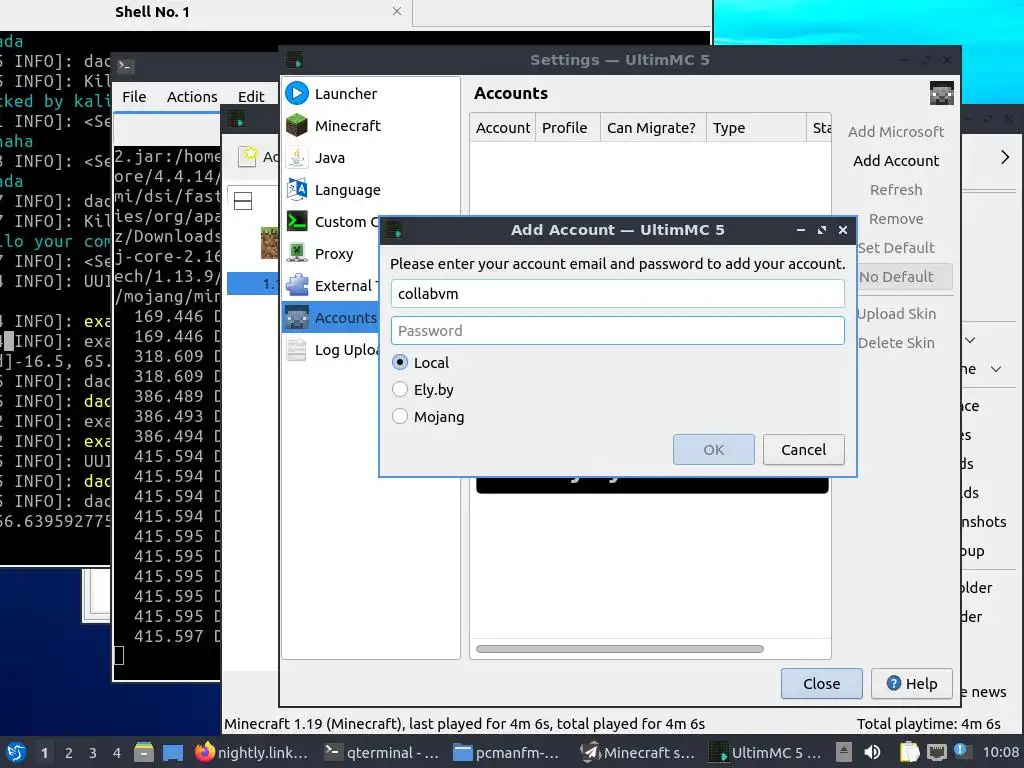The image size is (1024, 768).
Task: Click Add Account in the accounts sidebar
Action: pos(896,161)
